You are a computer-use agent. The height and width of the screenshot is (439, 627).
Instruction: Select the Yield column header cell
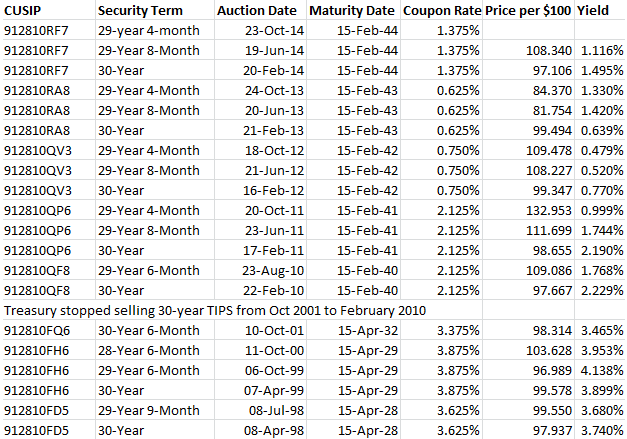tap(596, 12)
